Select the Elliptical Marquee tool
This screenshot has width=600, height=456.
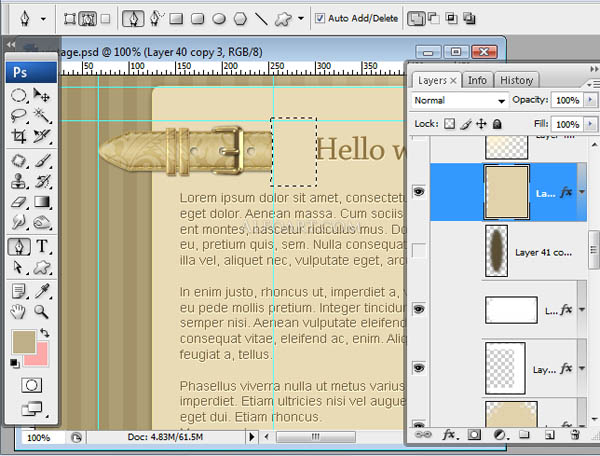point(18,95)
